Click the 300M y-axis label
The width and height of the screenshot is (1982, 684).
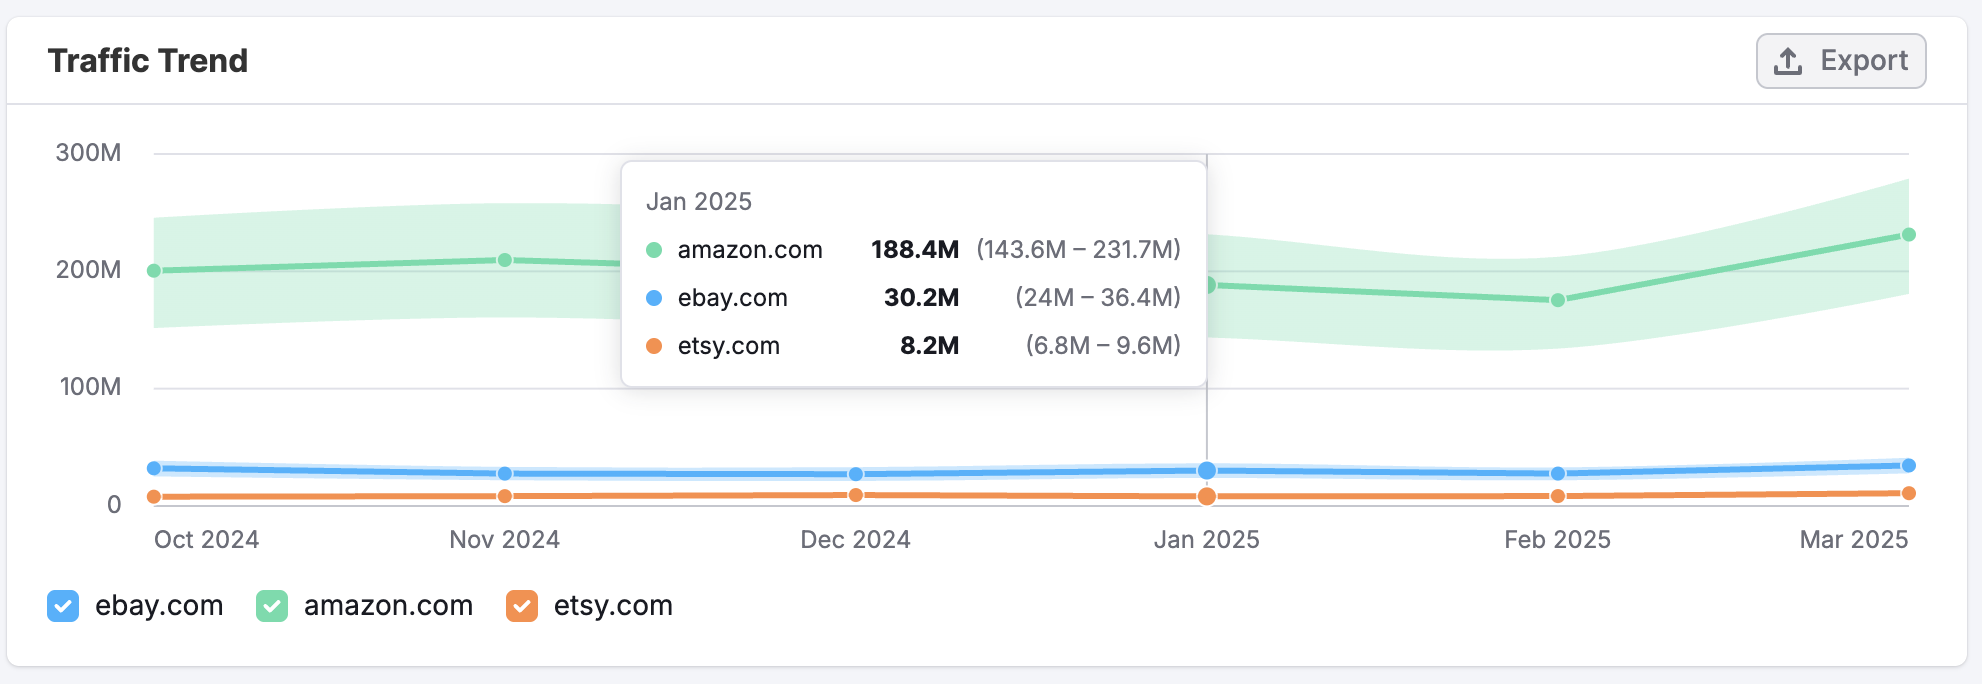coord(88,154)
